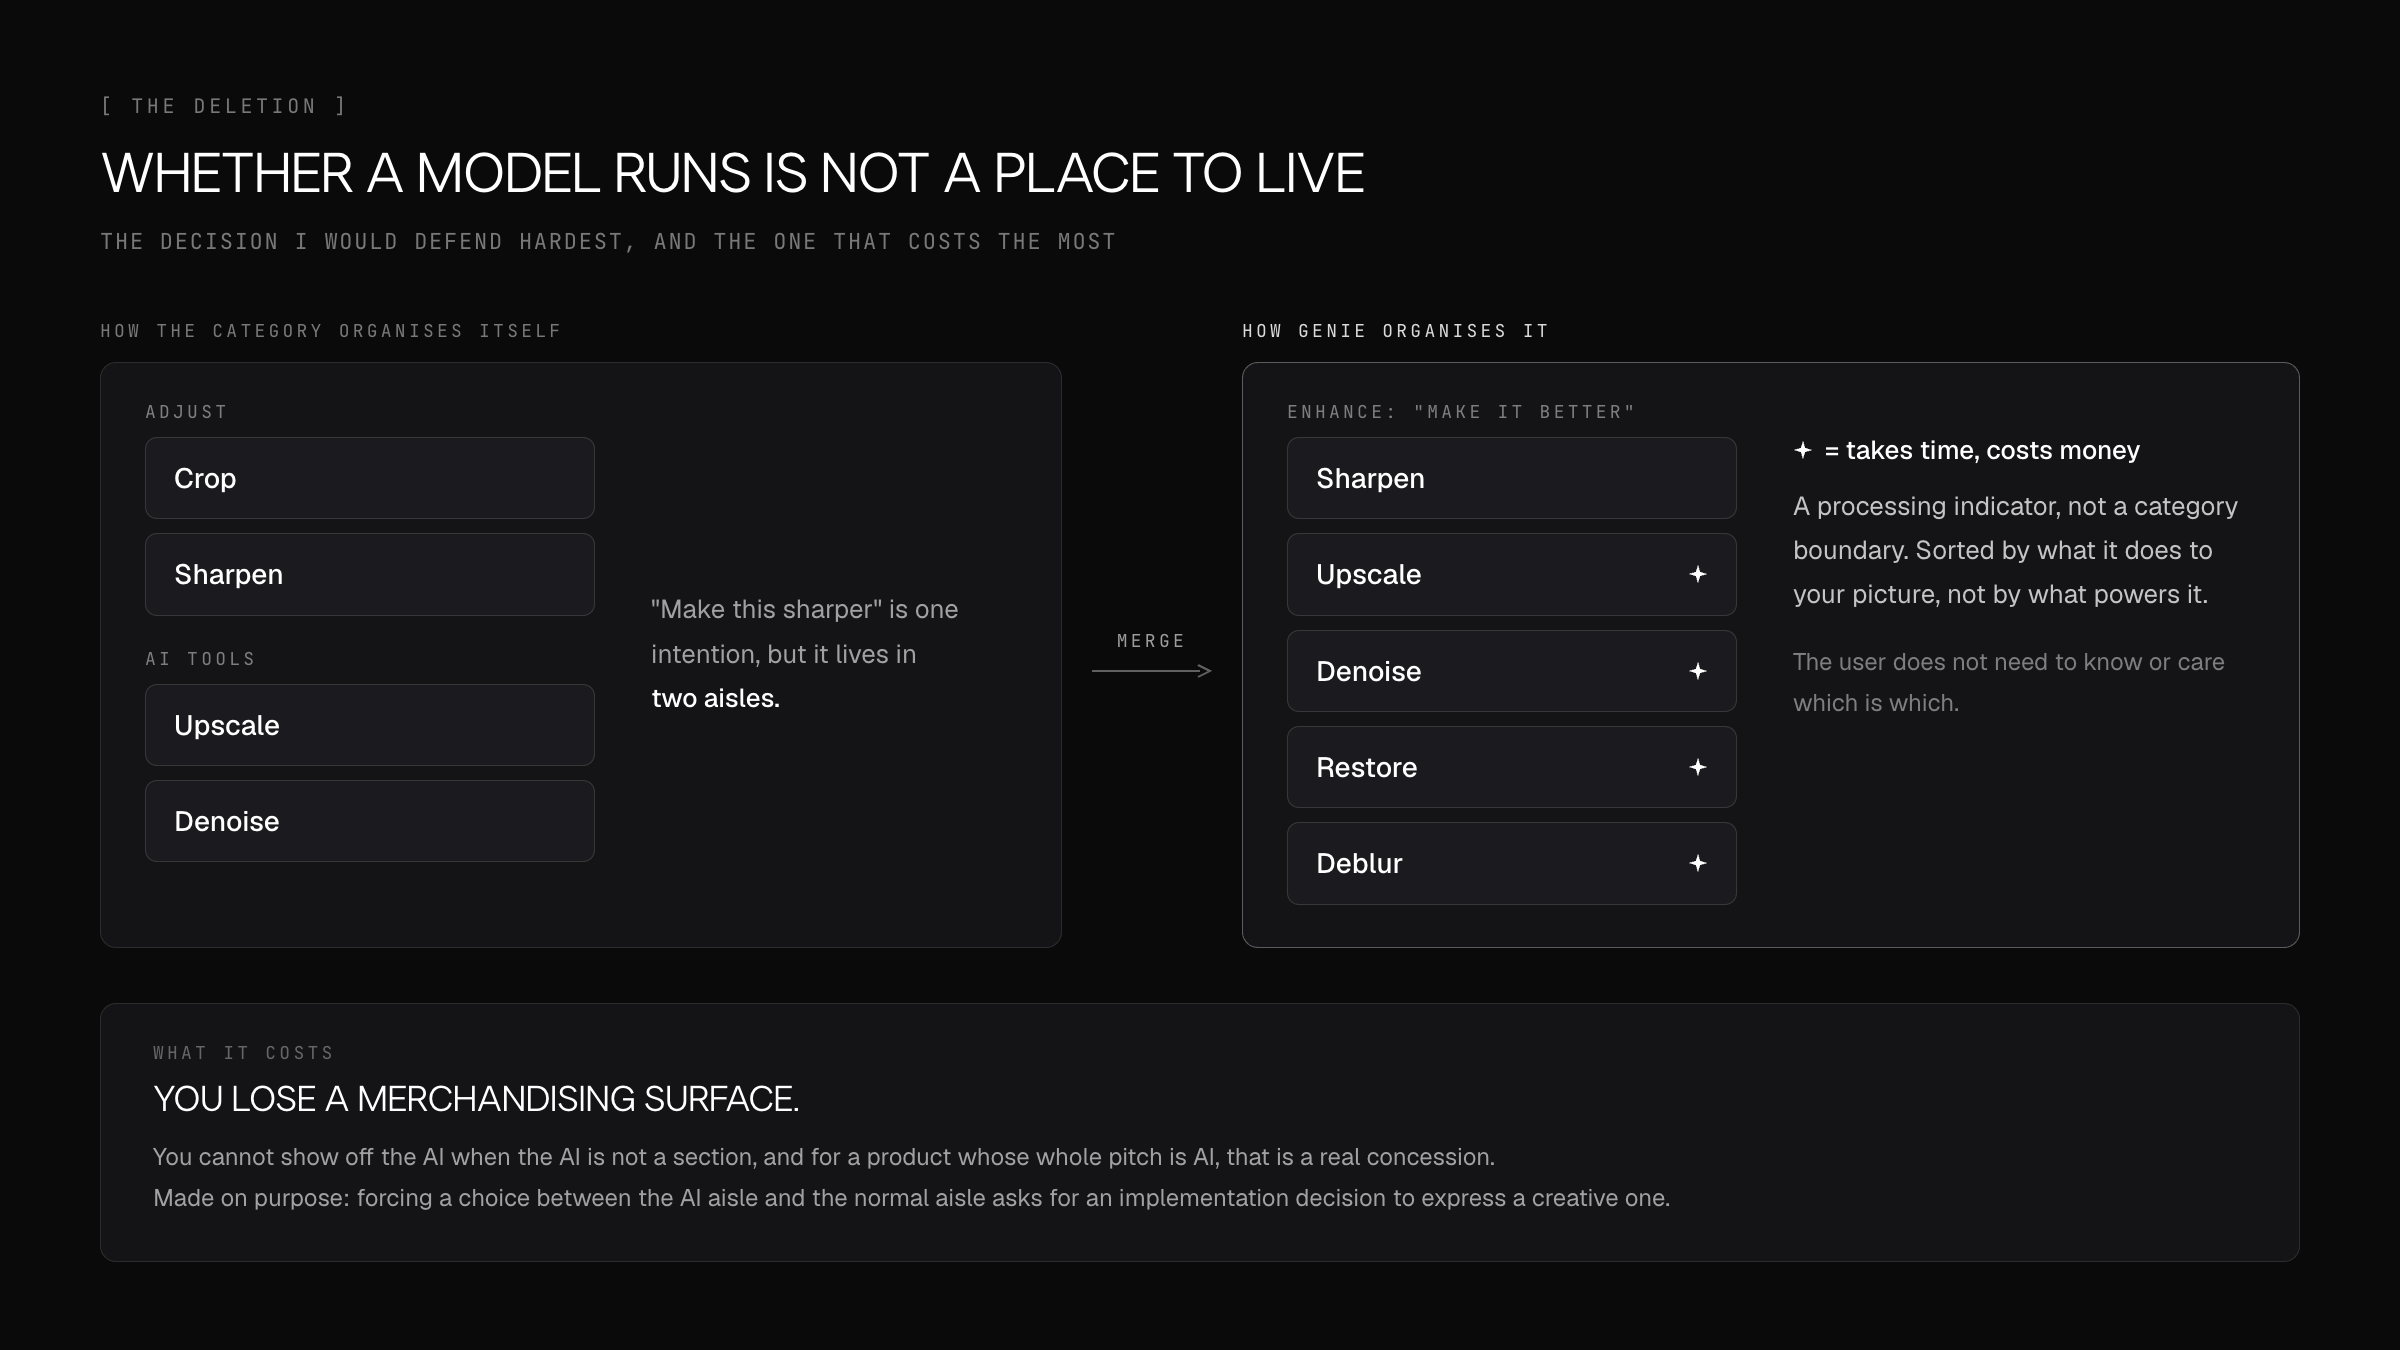The height and width of the screenshot is (1350, 2400).
Task: Select Sharpen in the Enhance list
Action: click(1512, 478)
